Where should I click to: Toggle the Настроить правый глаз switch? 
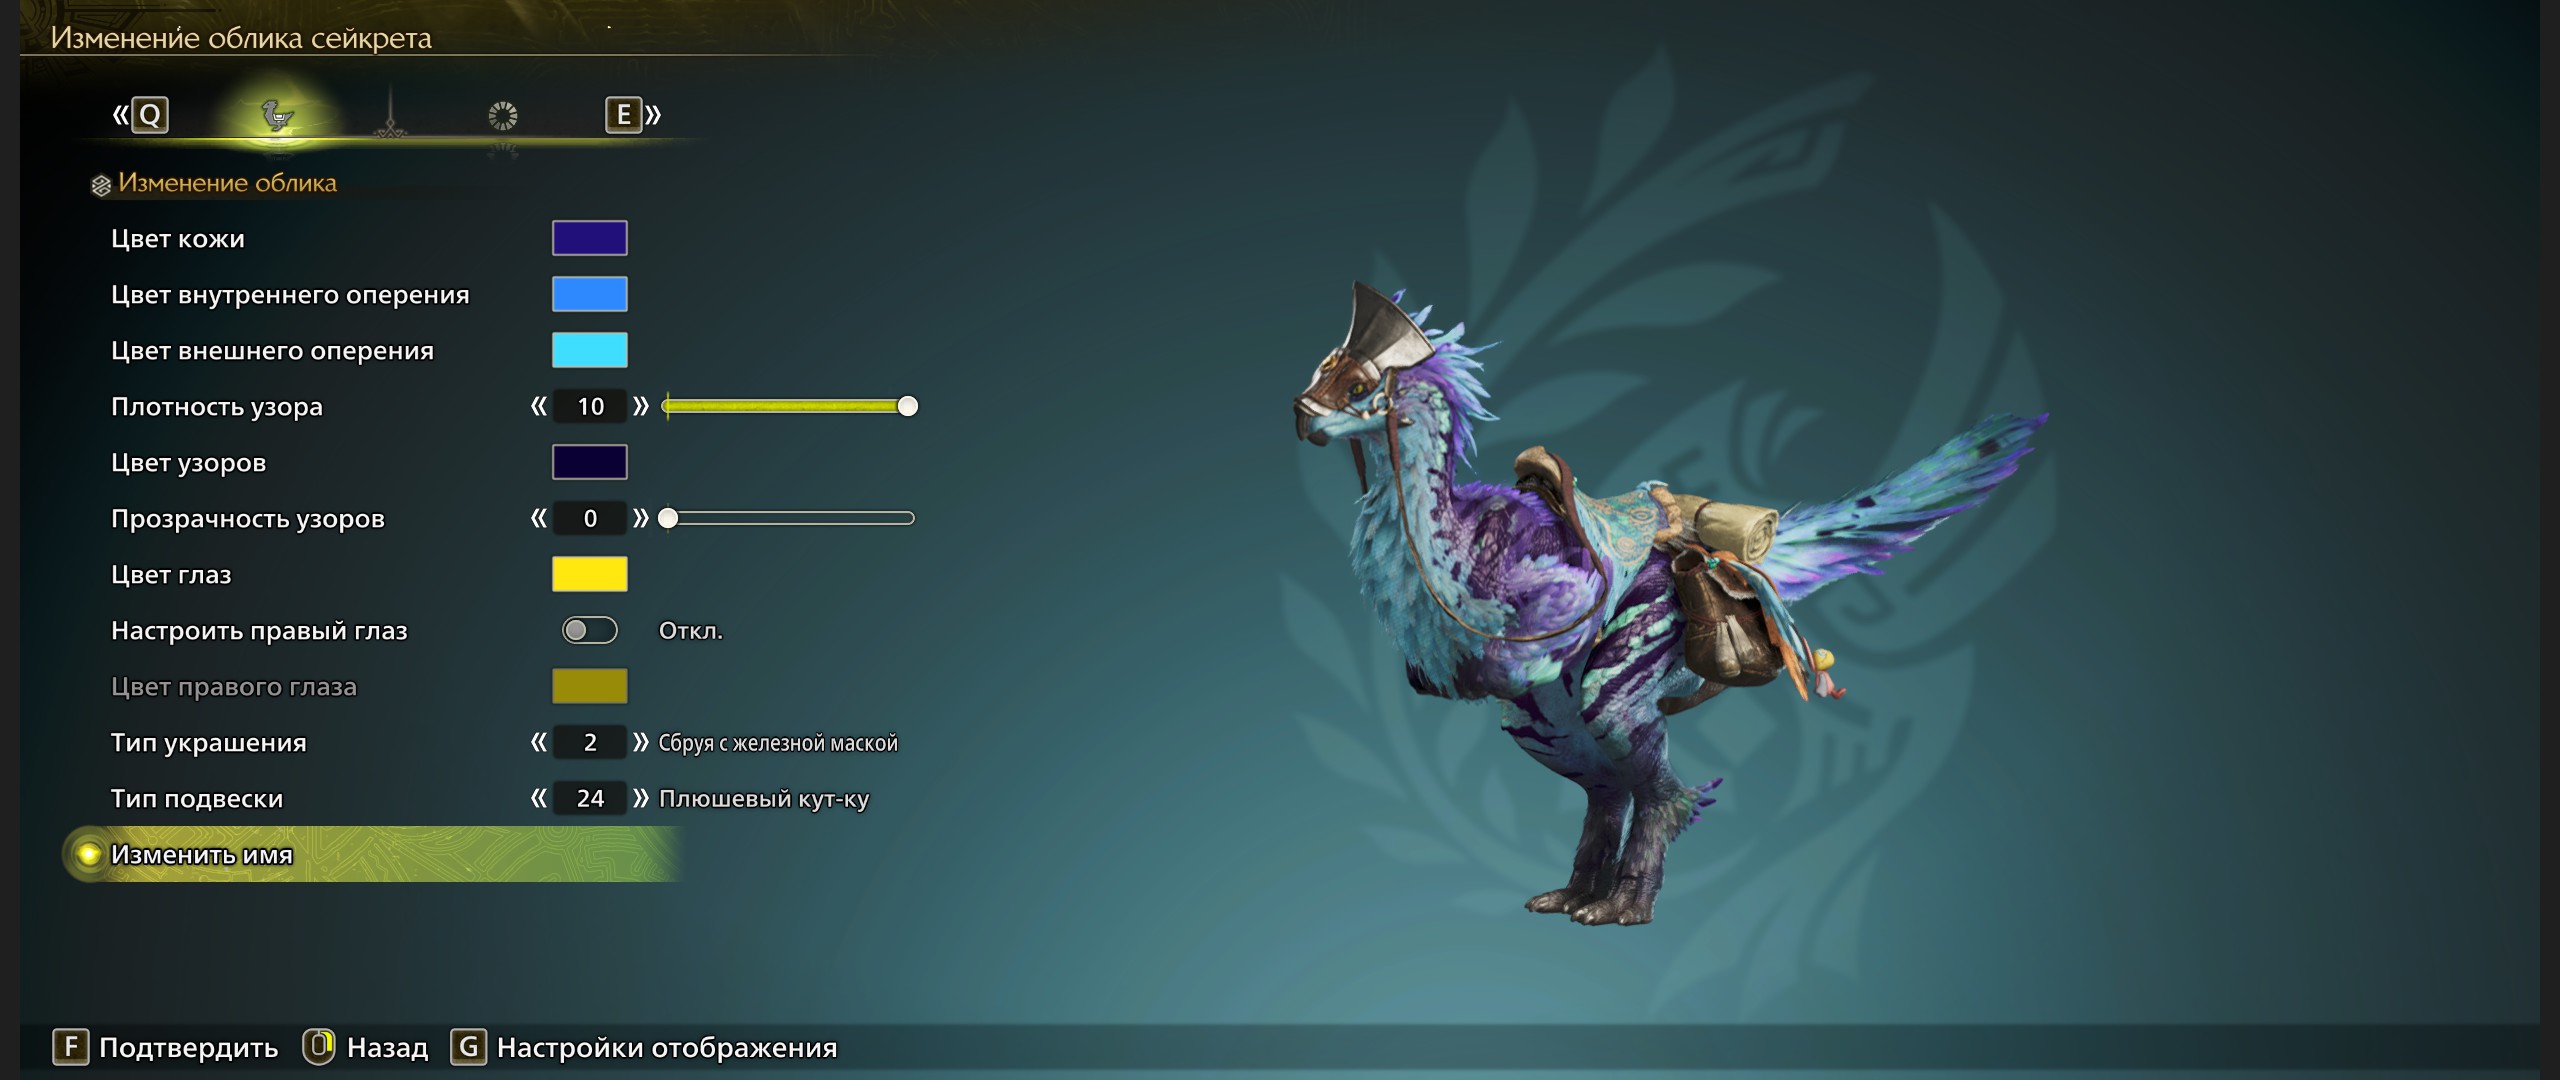tap(590, 630)
